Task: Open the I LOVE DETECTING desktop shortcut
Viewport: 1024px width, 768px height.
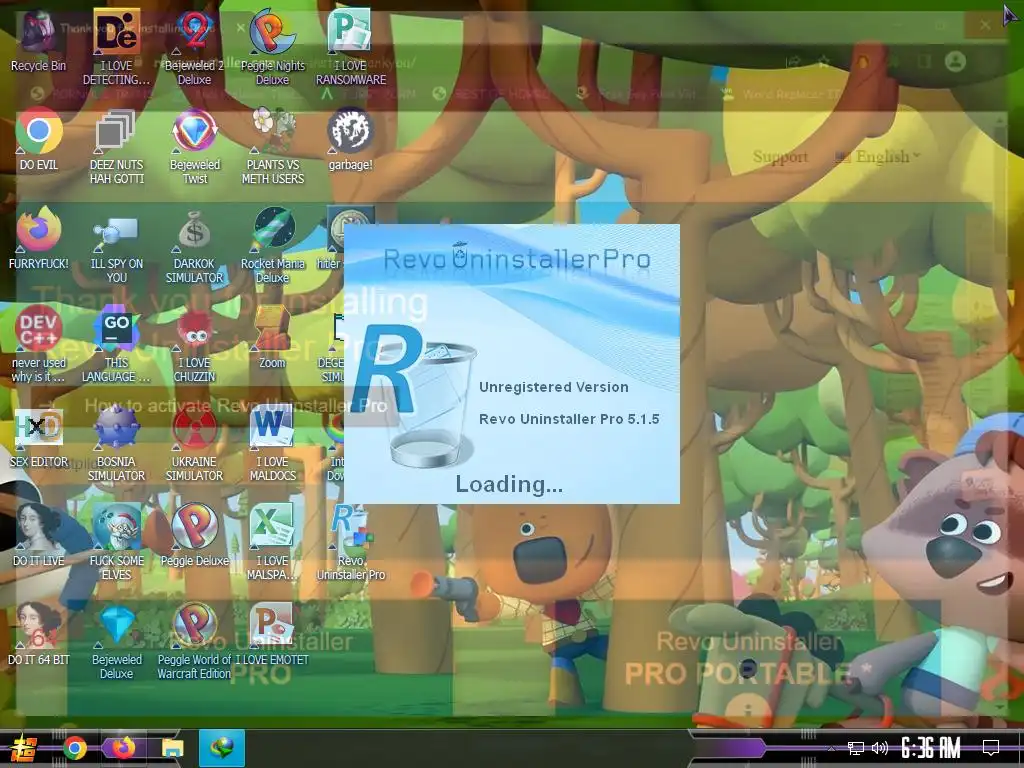Action: pyautogui.click(x=116, y=48)
